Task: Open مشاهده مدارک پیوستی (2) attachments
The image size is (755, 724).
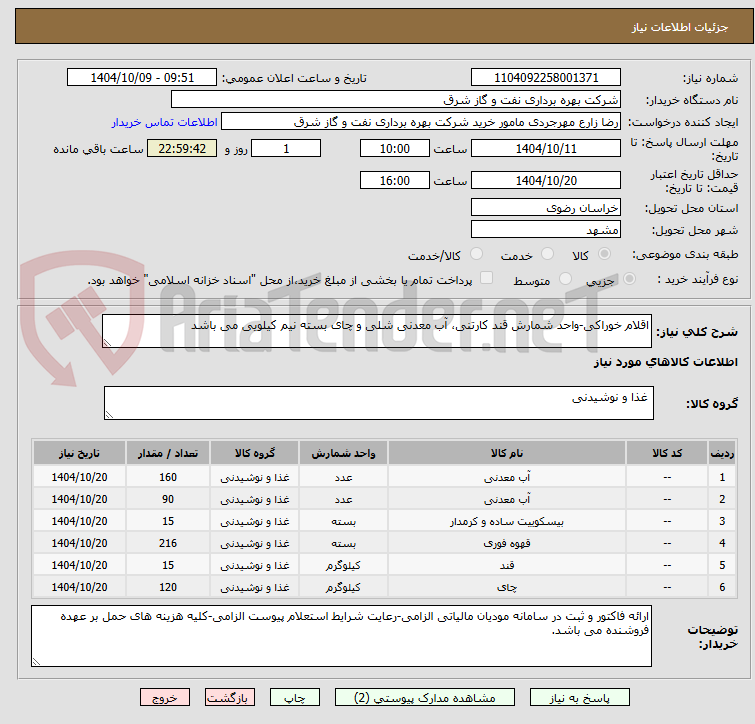Action: pyautogui.click(x=425, y=698)
